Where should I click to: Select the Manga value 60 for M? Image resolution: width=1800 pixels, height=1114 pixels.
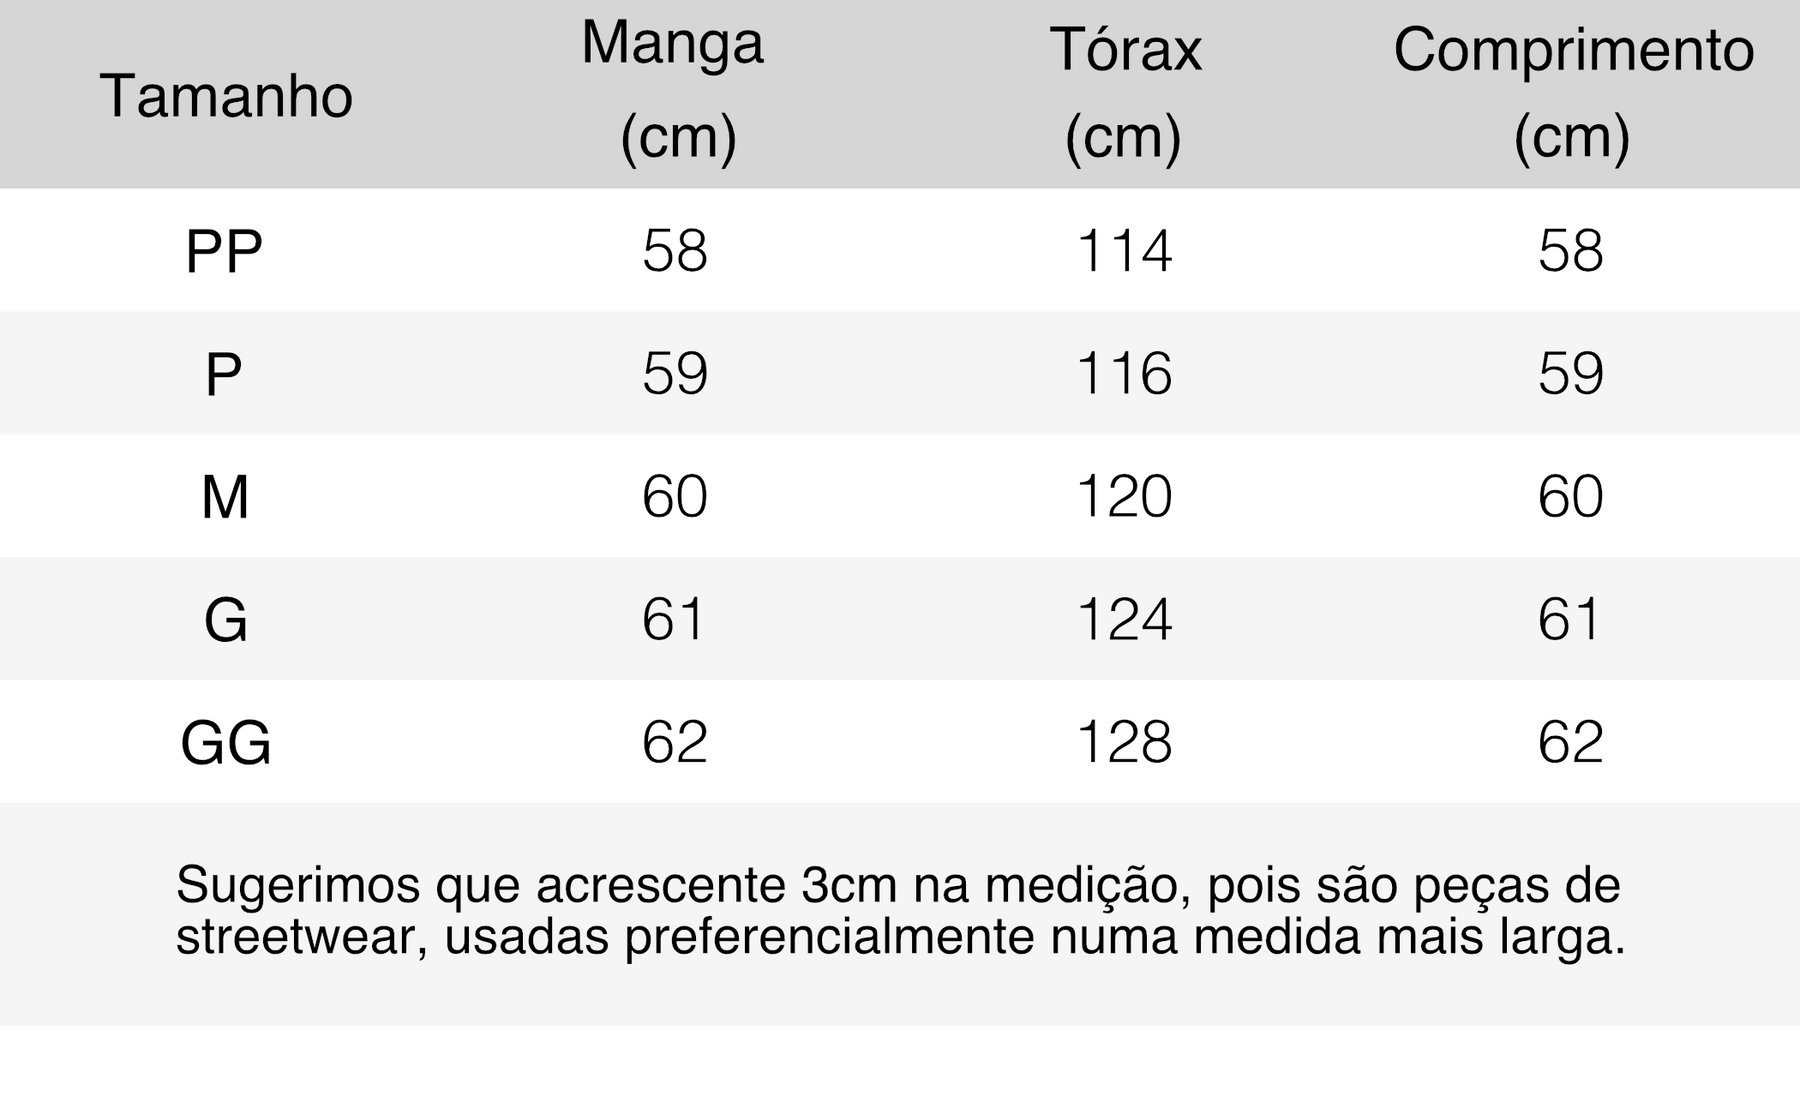[x=675, y=496]
